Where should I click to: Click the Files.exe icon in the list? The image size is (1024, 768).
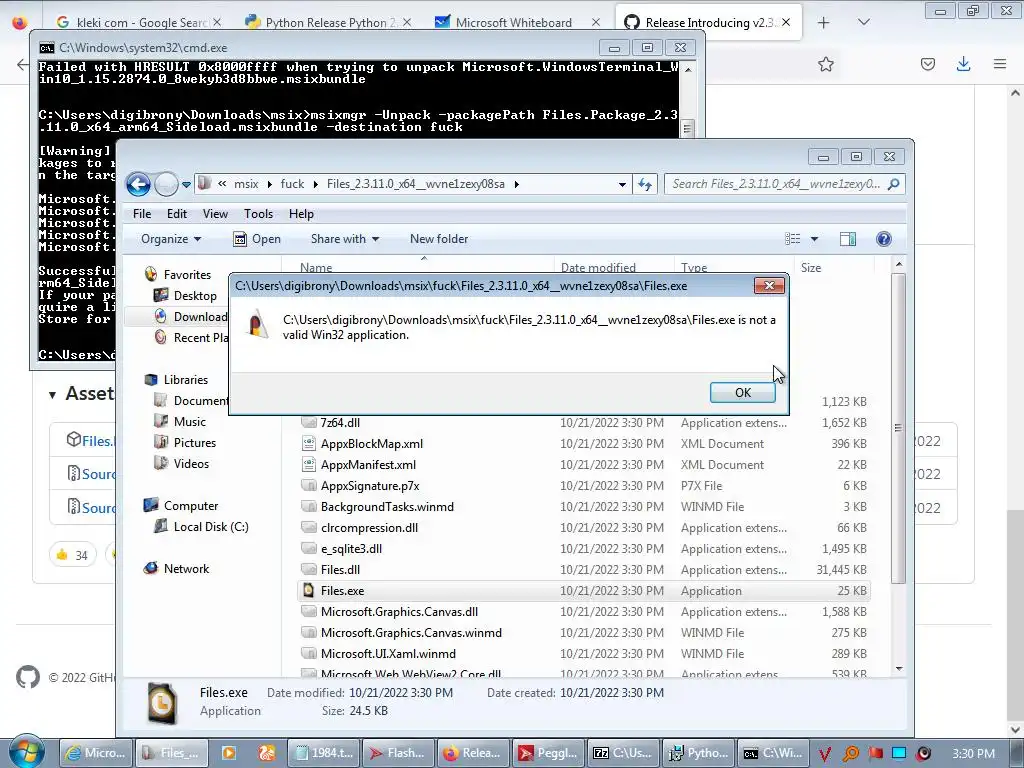tap(308, 590)
